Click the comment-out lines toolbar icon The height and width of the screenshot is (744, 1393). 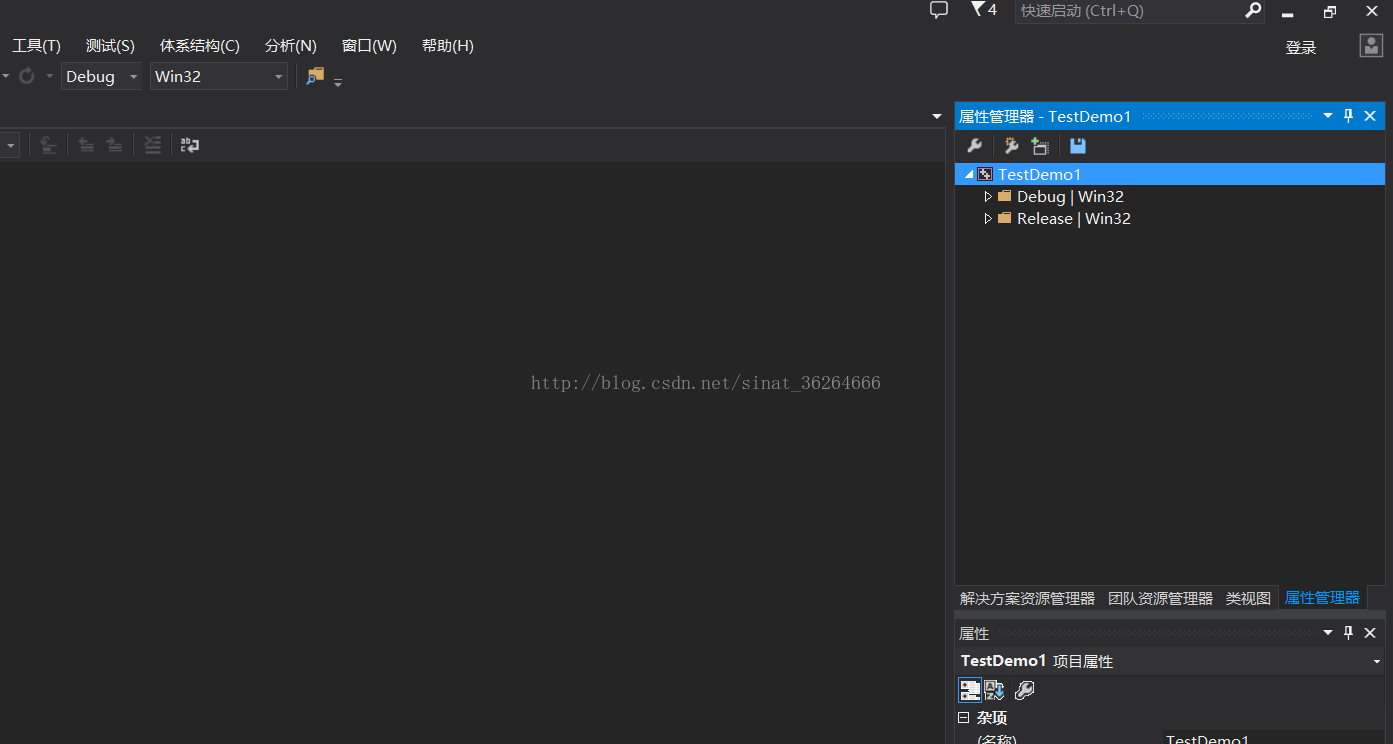click(x=152, y=145)
